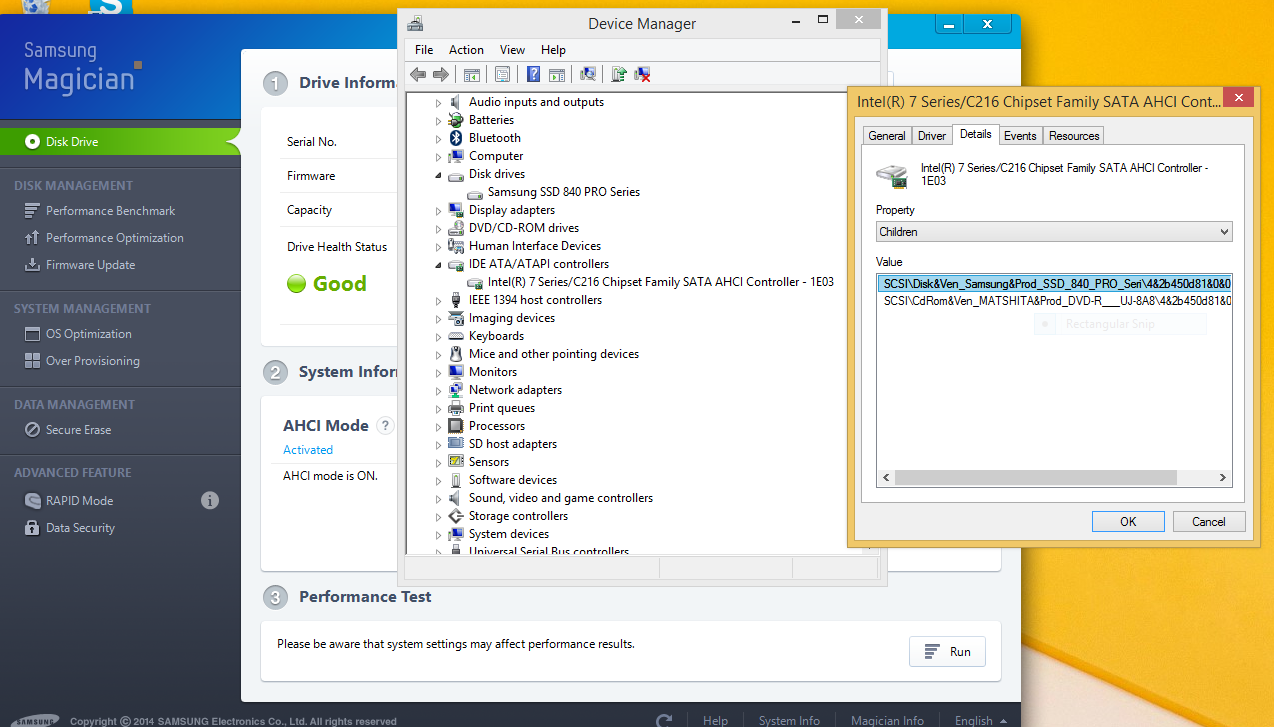Click the Monitors icon in the device tree
Screen dimensions: 1274x727
coord(456,372)
